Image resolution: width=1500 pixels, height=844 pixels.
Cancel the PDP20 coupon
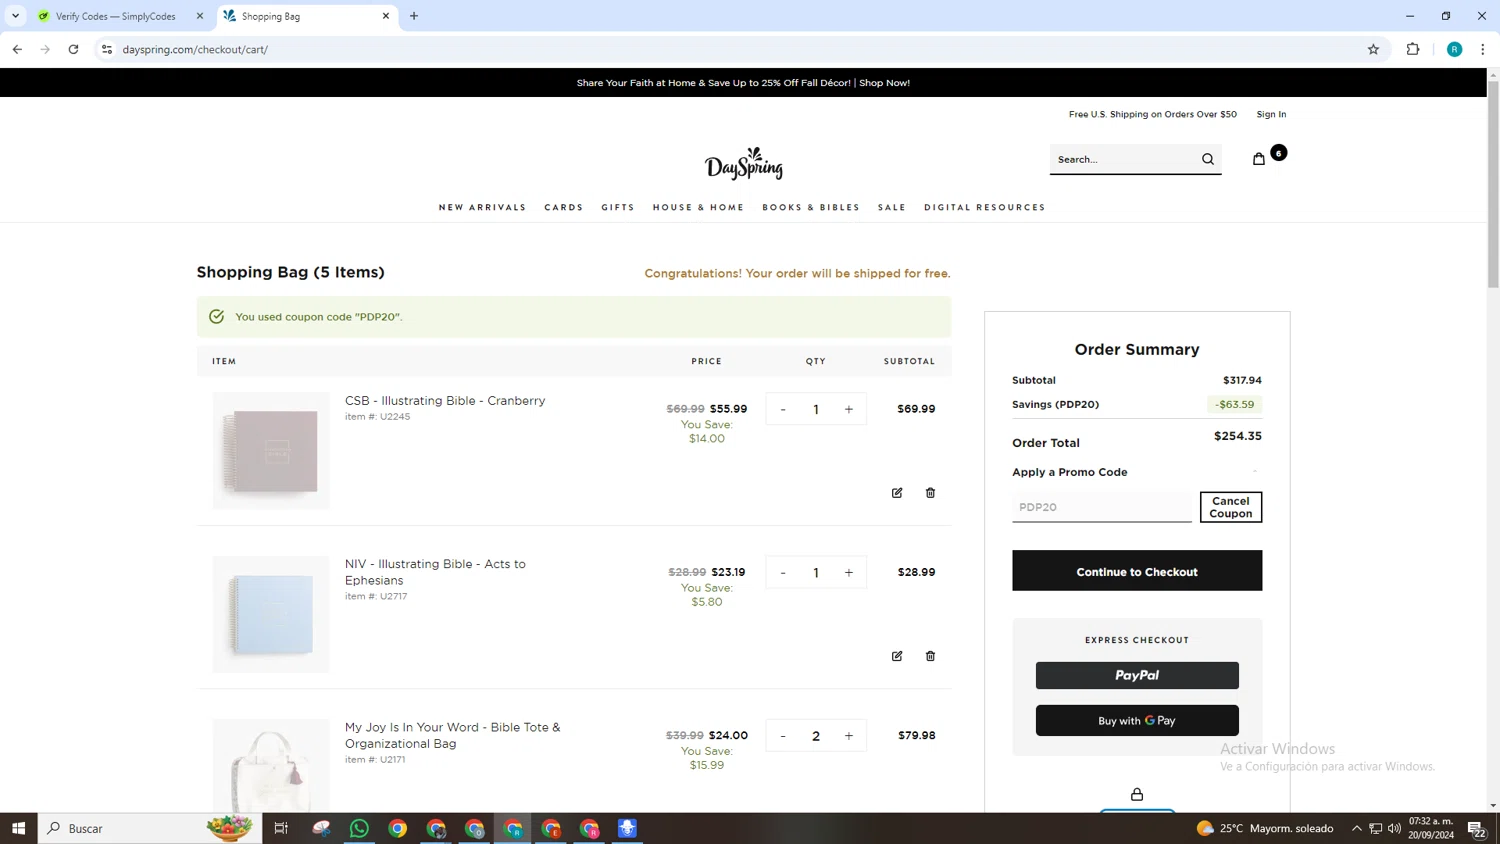click(x=1231, y=507)
